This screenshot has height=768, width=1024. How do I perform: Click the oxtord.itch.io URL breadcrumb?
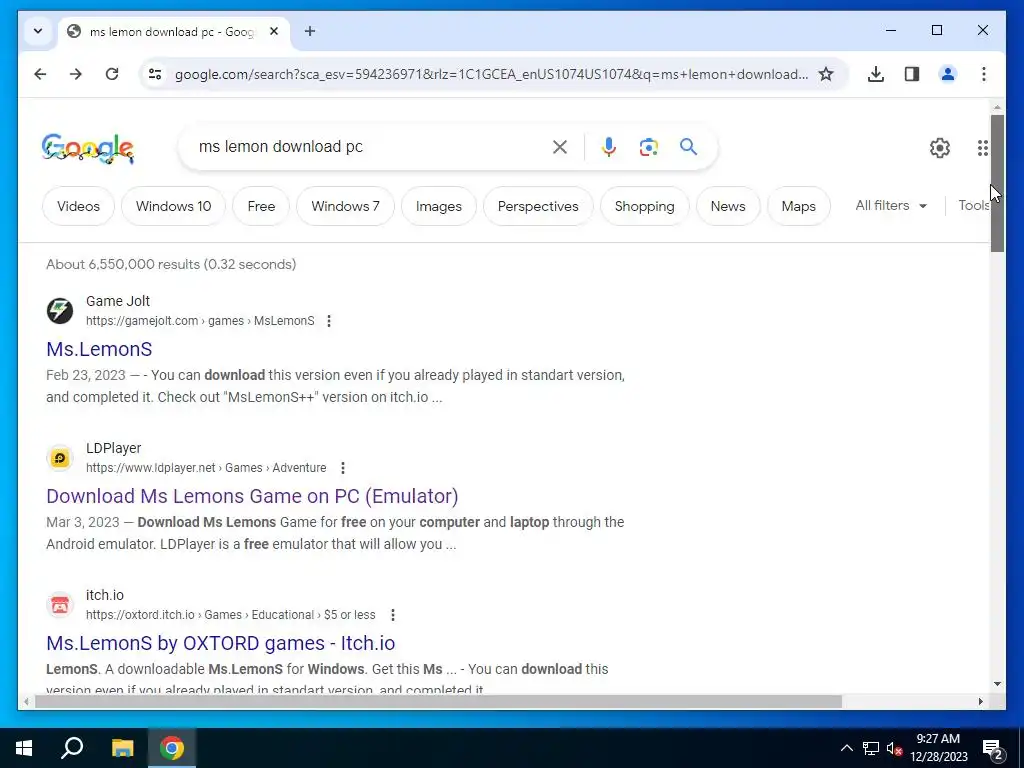(x=231, y=615)
